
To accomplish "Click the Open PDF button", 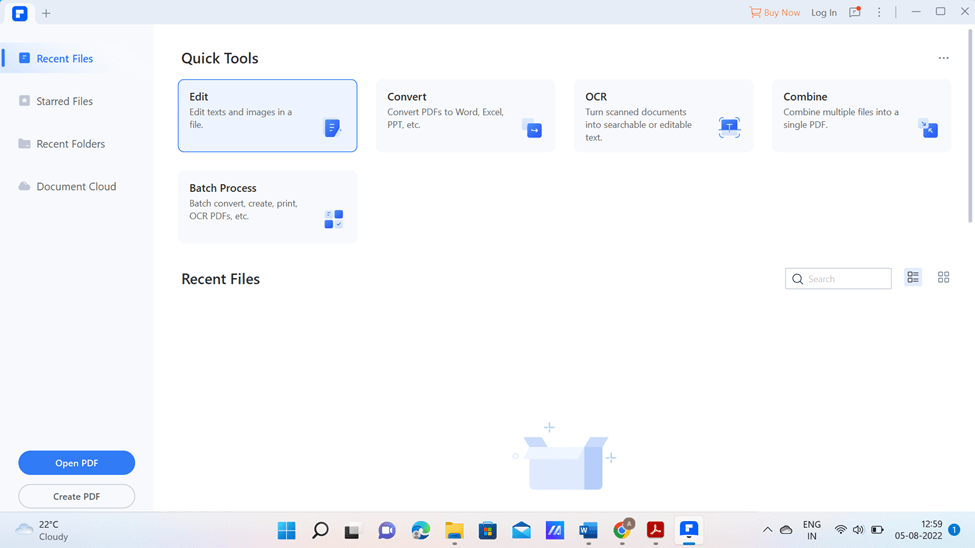I will pyautogui.click(x=76, y=463).
